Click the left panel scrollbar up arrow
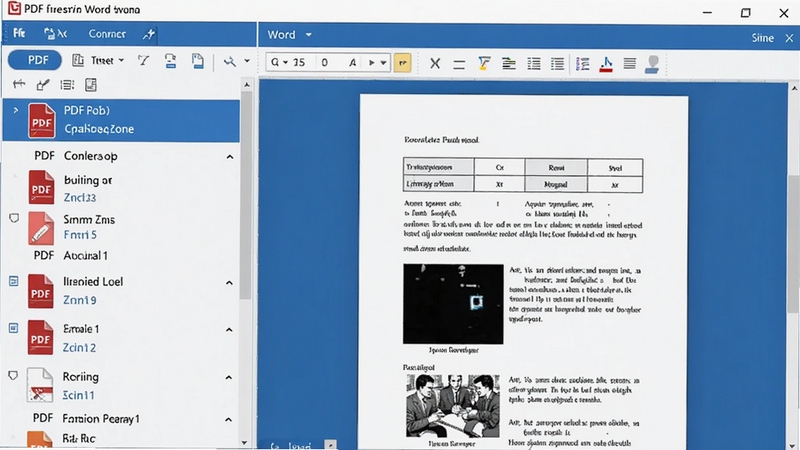The width and height of the screenshot is (800, 450). pos(246,85)
